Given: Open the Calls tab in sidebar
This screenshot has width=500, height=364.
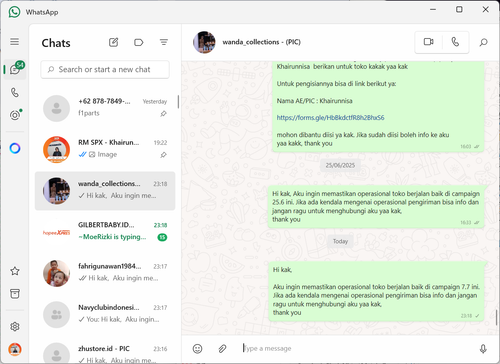Looking at the screenshot, I should pyautogui.click(x=15, y=92).
